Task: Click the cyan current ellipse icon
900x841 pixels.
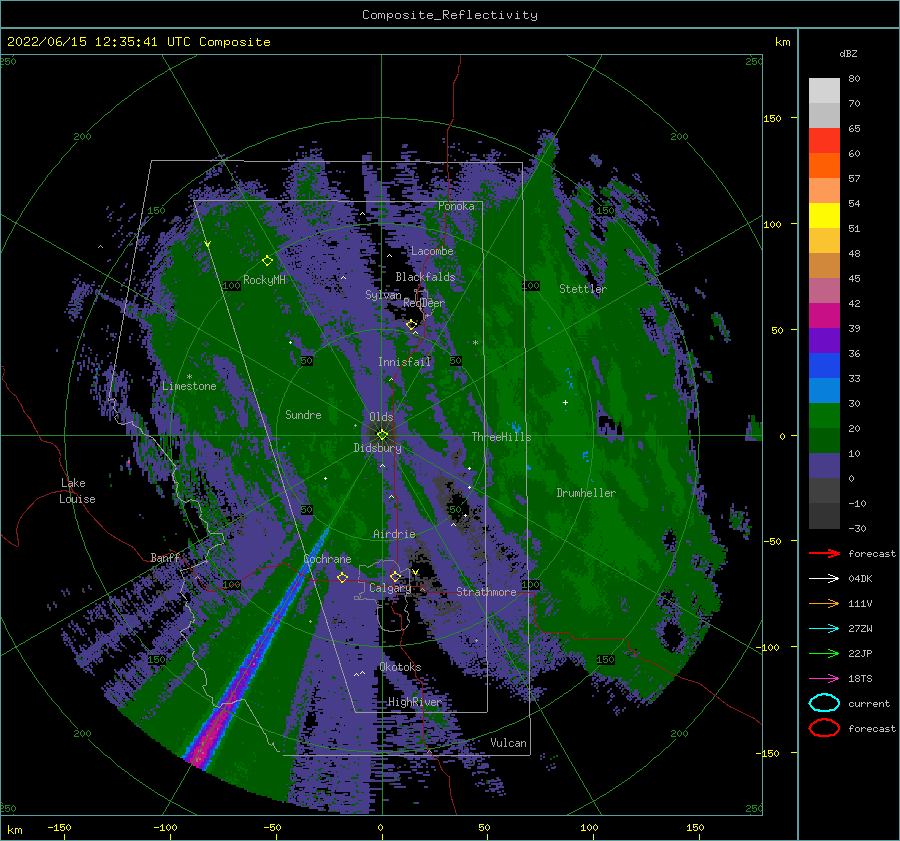Action: coord(824,703)
